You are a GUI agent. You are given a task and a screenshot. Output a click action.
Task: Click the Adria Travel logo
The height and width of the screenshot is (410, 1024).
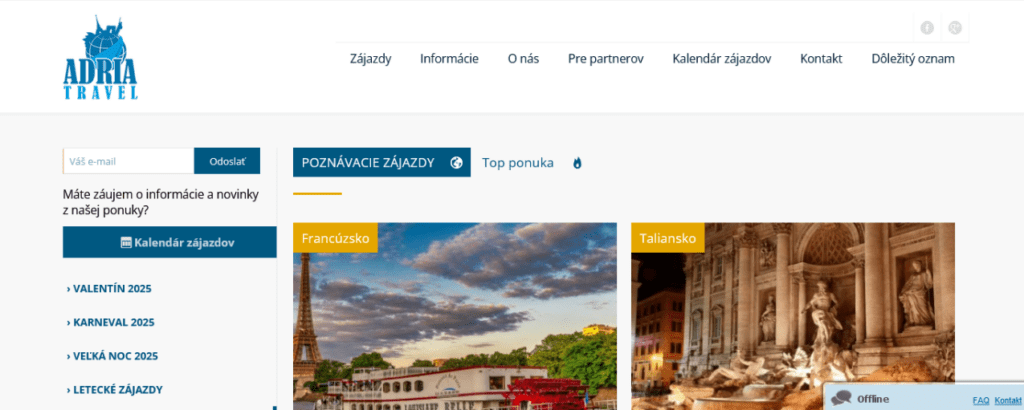[x=101, y=57]
